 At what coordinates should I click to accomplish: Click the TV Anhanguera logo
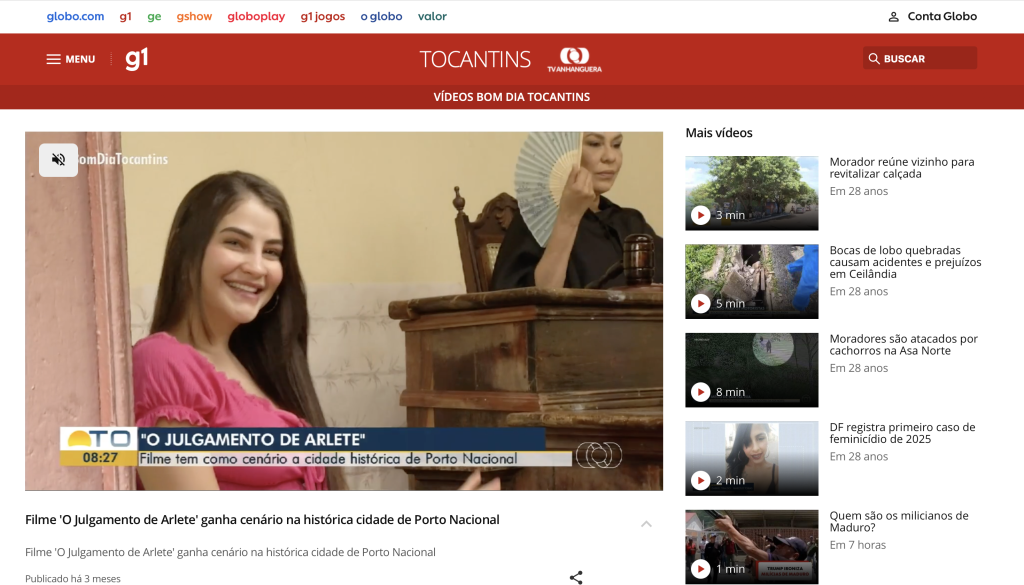(574, 59)
